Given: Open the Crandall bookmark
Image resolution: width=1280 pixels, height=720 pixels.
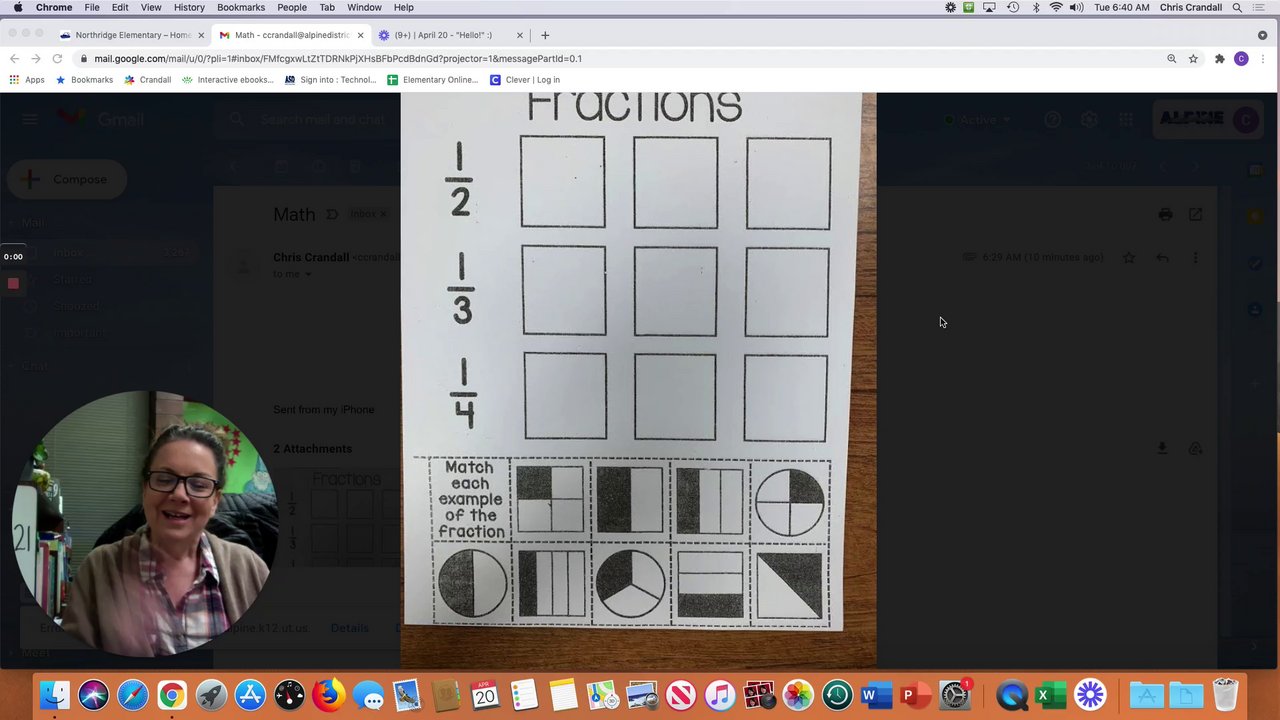Looking at the screenshot, I should tap(148, 80).
